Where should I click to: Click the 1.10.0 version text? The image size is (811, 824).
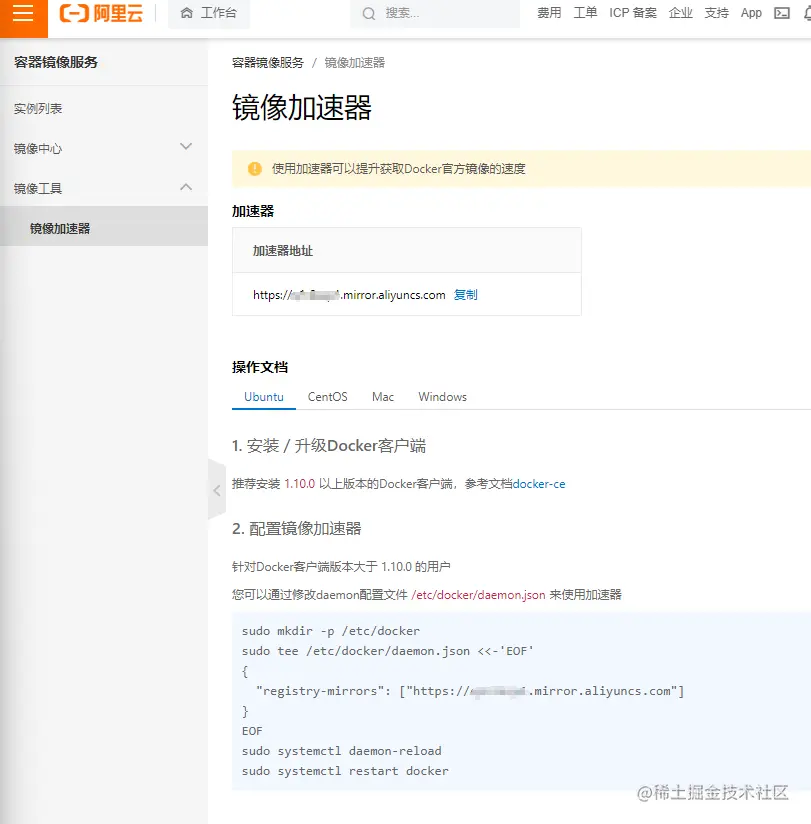(x=300, y=484)
